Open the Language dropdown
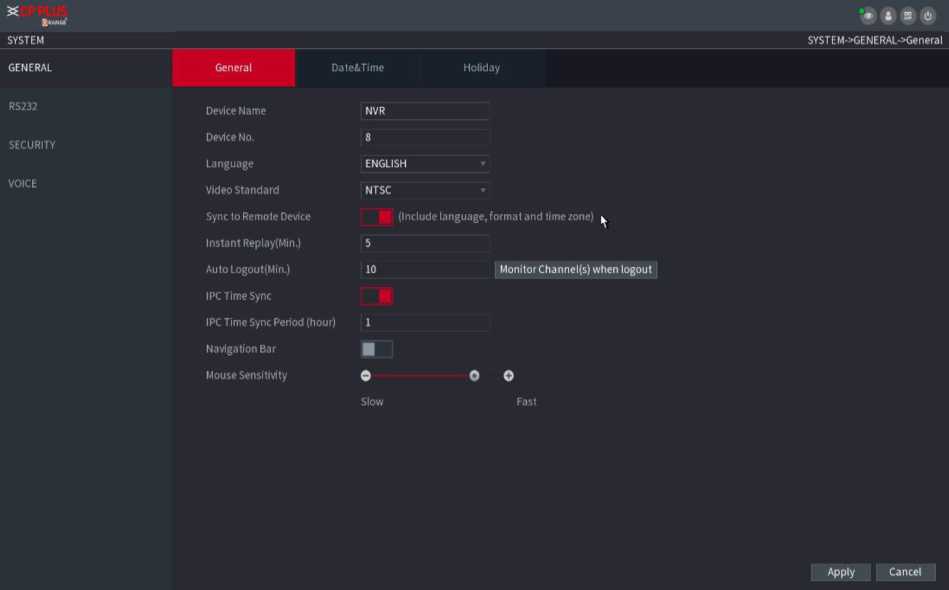The width and height of the screenshot is (949, 590). [425, 164]
